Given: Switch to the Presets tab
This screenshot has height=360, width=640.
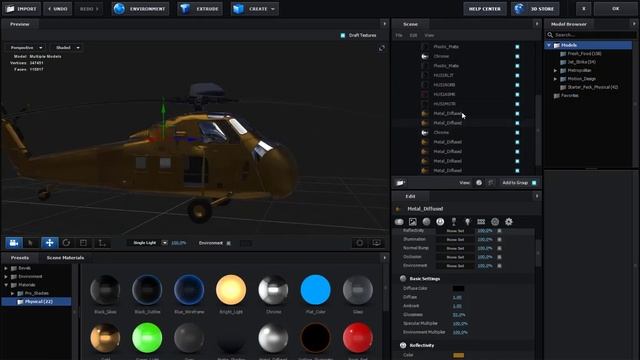Looking at the screenshot, I should [20, 258].
